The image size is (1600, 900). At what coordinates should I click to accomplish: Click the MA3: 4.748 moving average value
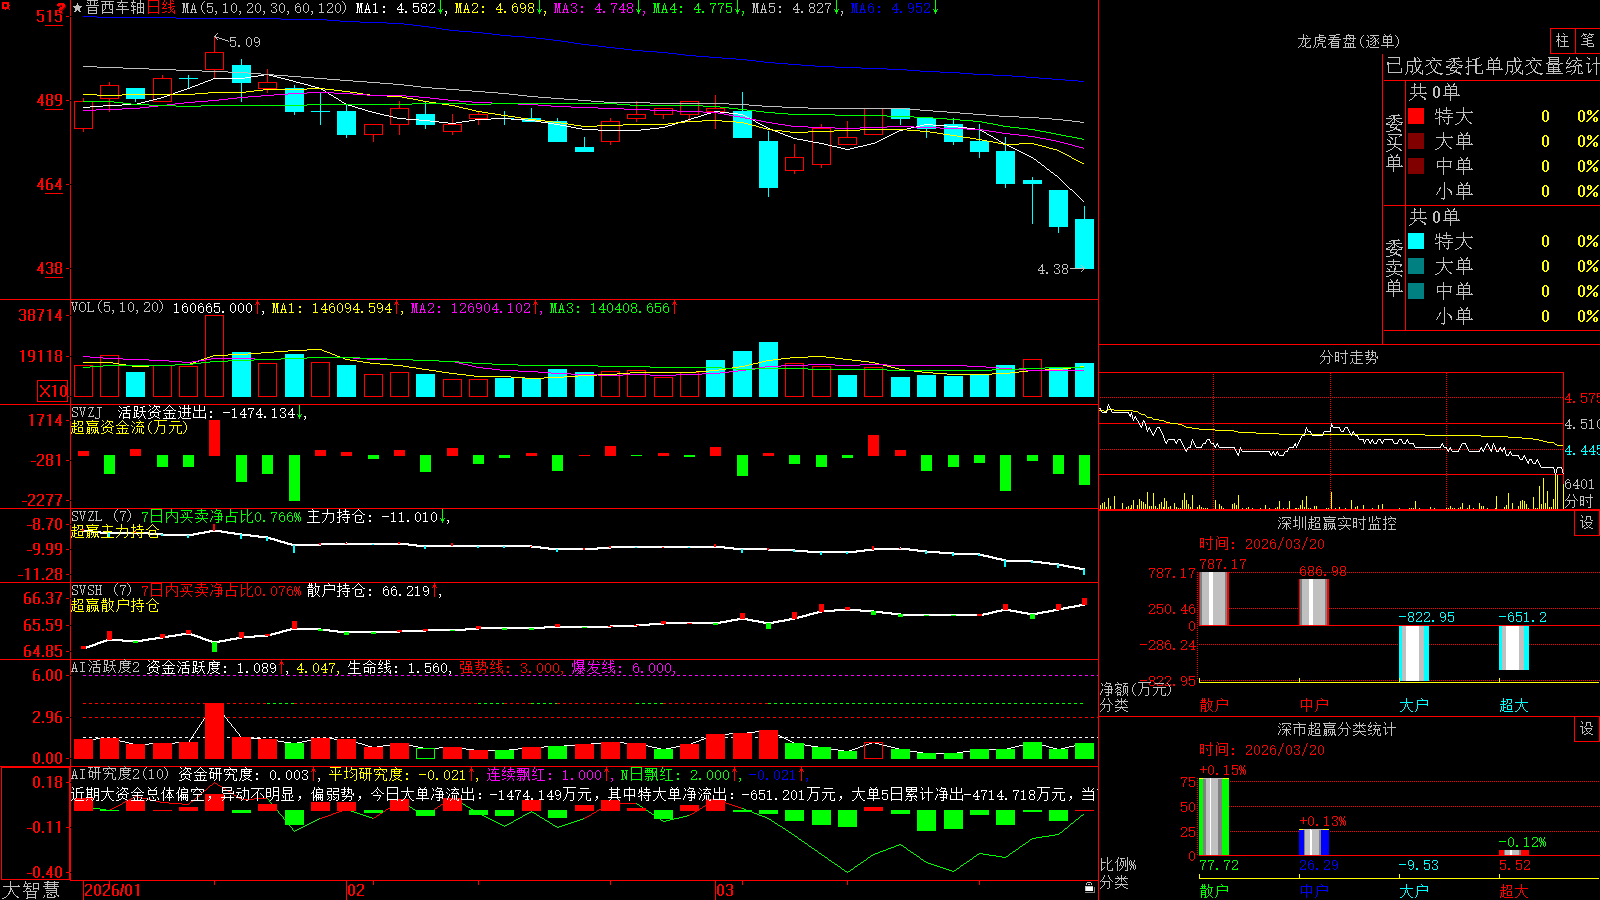pyautogui.click(x=597, y=8)
